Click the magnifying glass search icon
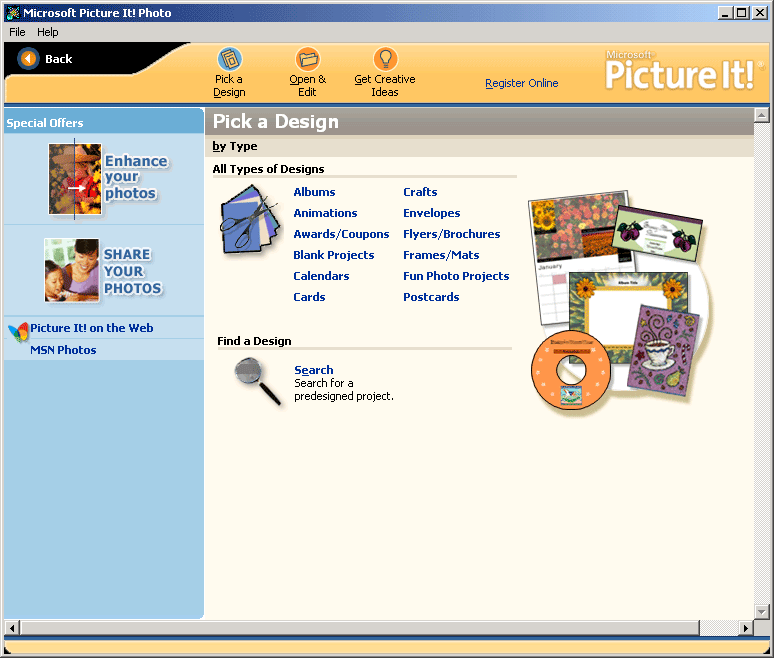The width and height of the screenshot is (774, 658). coord(257,382)
